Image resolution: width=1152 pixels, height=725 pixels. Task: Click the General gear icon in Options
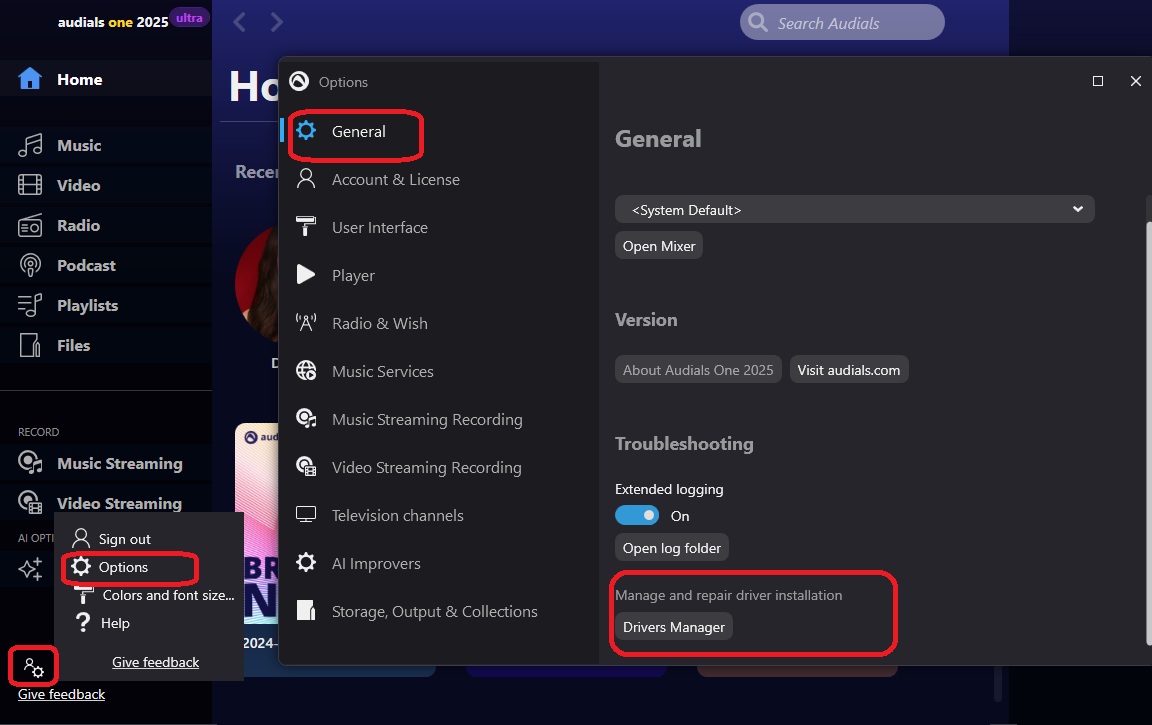click(306, 131)
